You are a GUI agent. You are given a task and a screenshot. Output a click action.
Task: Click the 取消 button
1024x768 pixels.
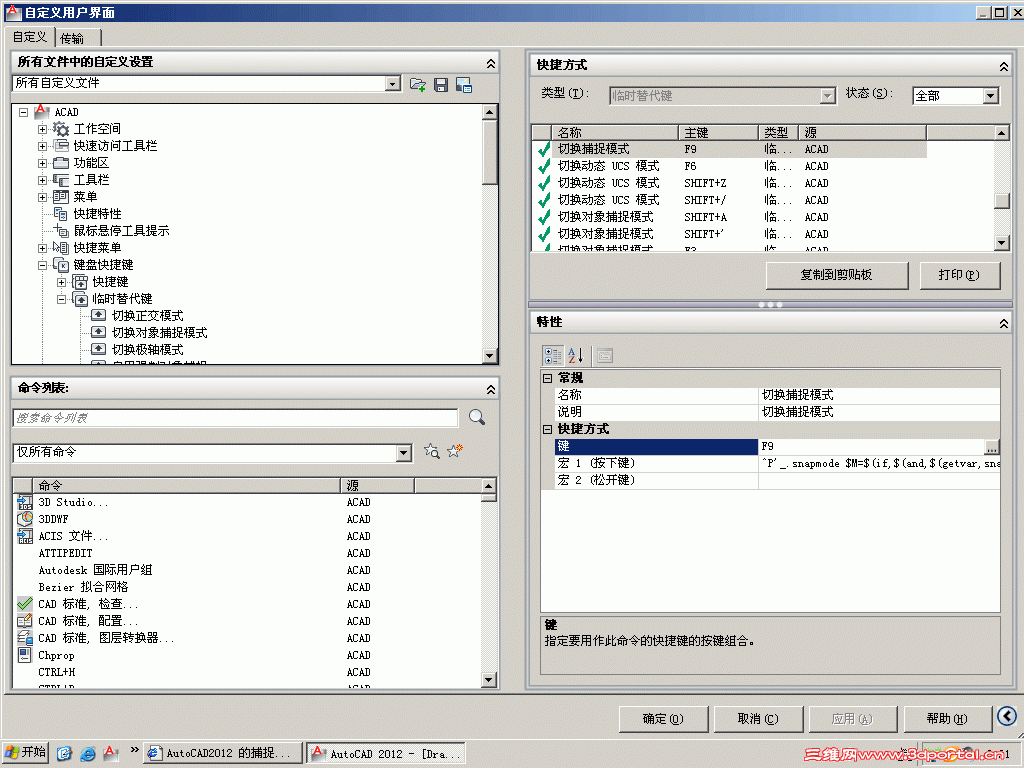758,719
